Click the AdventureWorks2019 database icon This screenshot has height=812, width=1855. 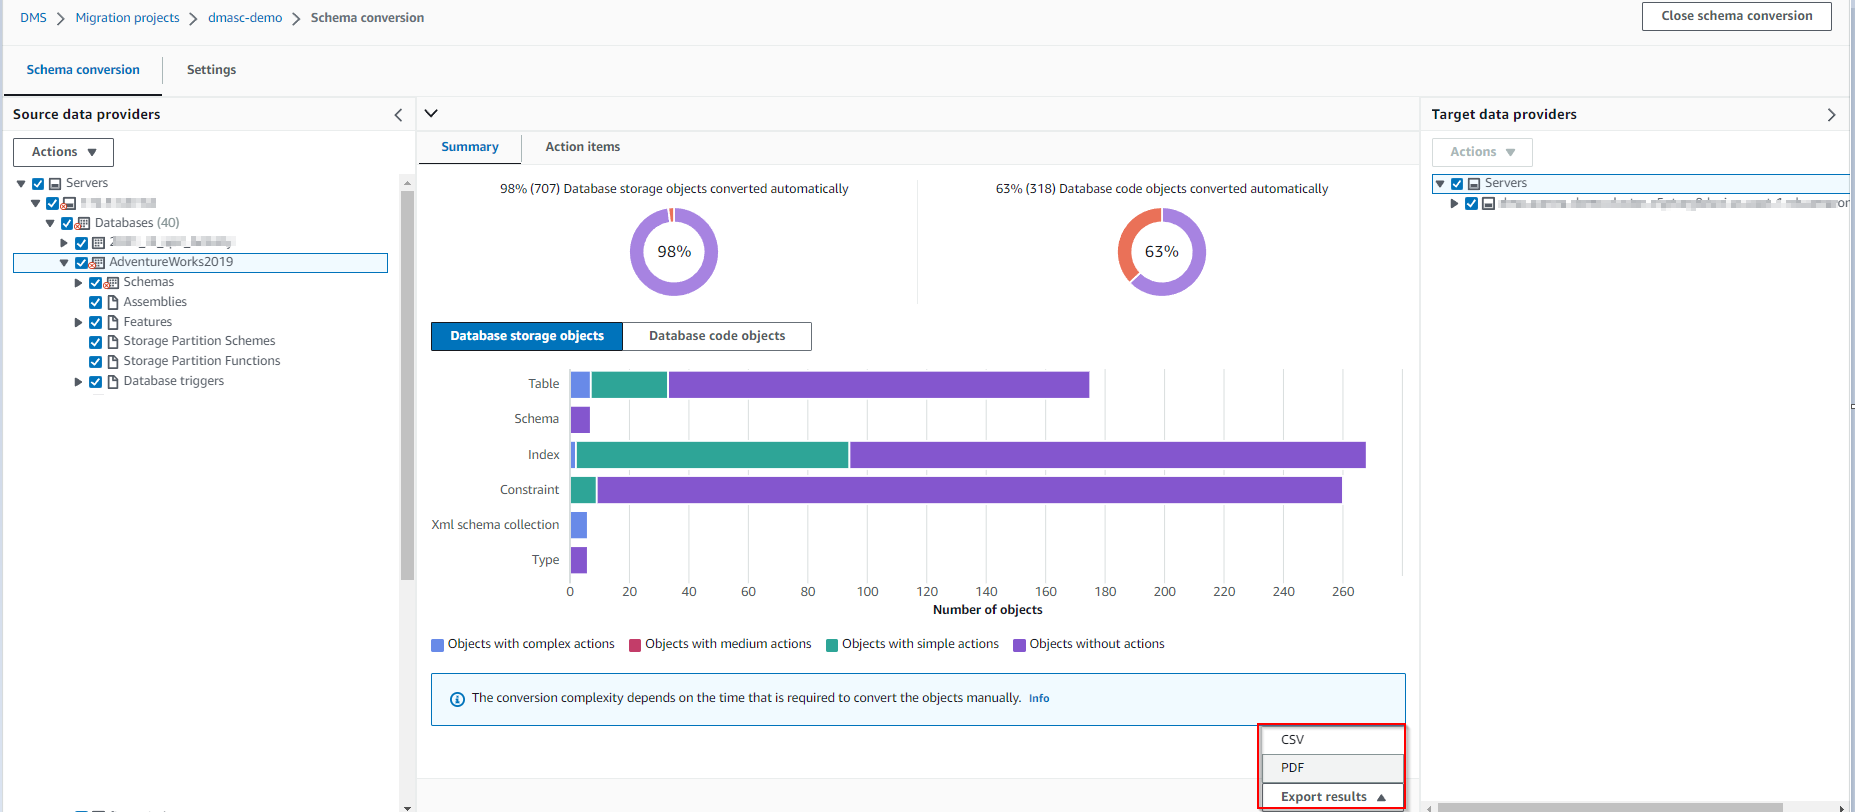click(x=97, y=263)
